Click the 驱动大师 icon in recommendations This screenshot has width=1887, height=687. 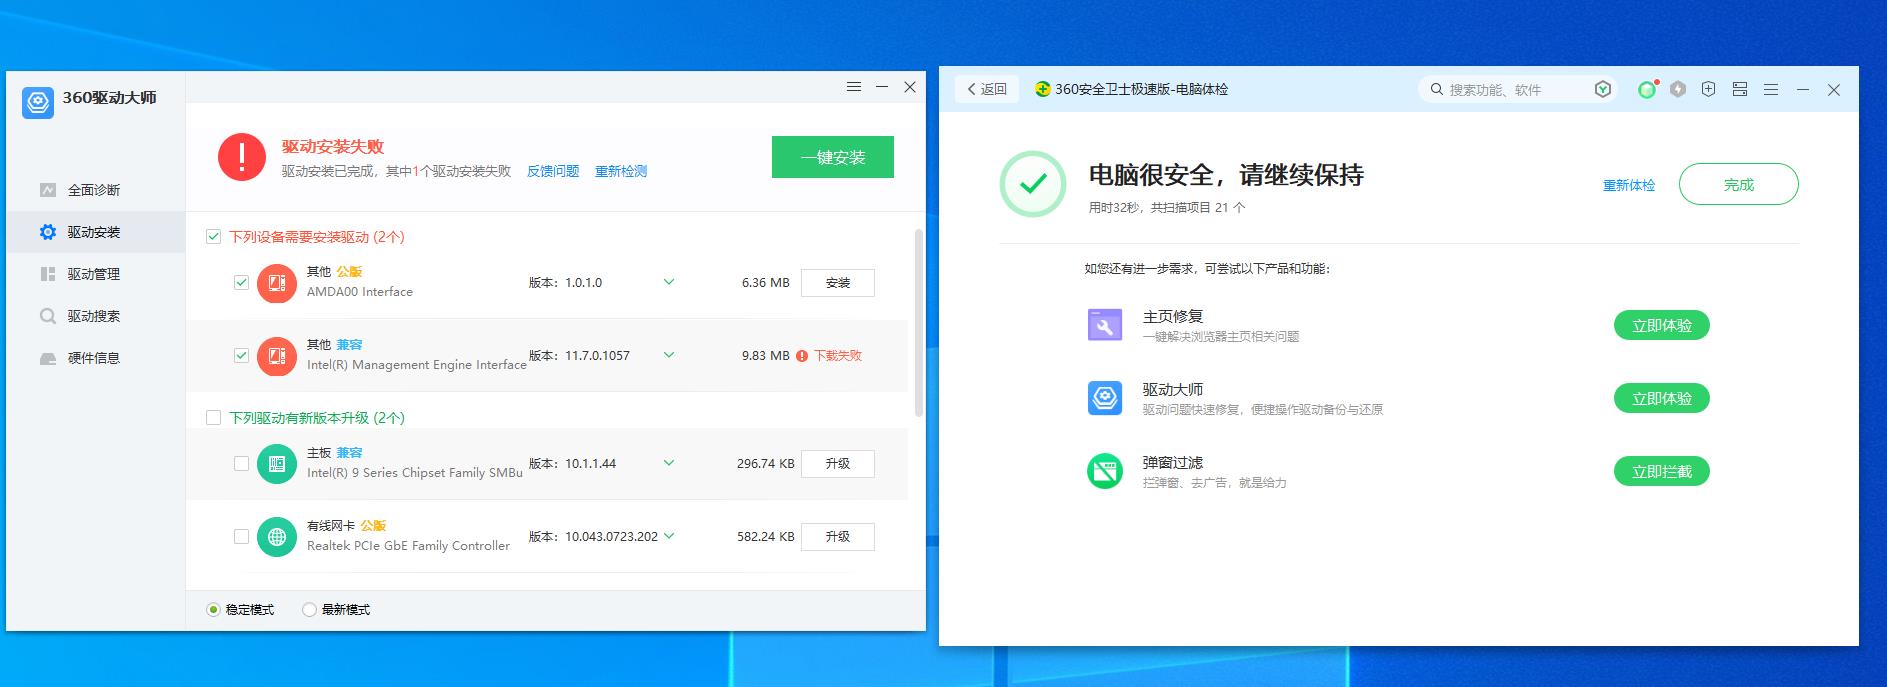(x=1105, y=398)
